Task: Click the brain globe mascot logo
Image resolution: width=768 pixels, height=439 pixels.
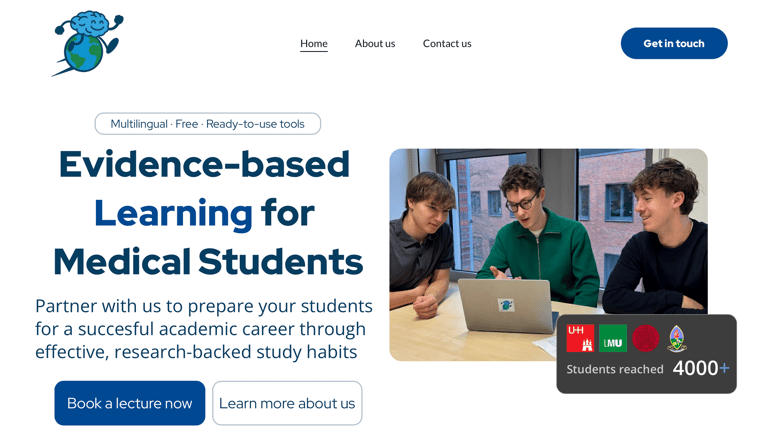Action: (87, 43)
